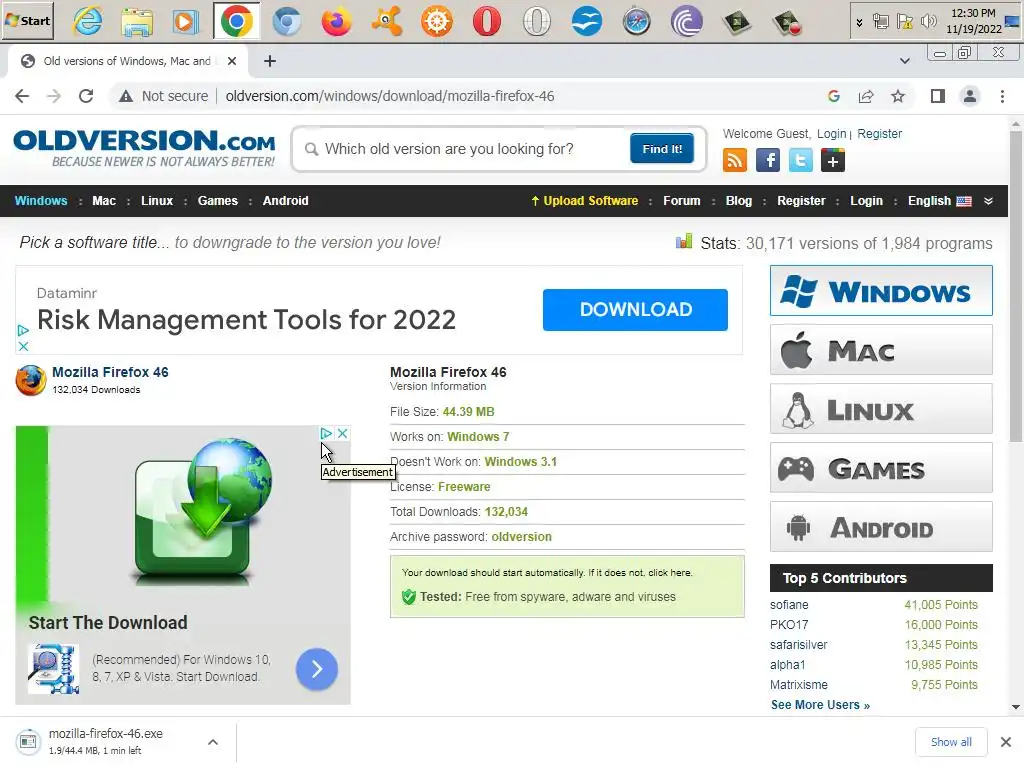
Task: Click the Windows category sidebar button
Action: pyautogui.click(x=880, y=291)
